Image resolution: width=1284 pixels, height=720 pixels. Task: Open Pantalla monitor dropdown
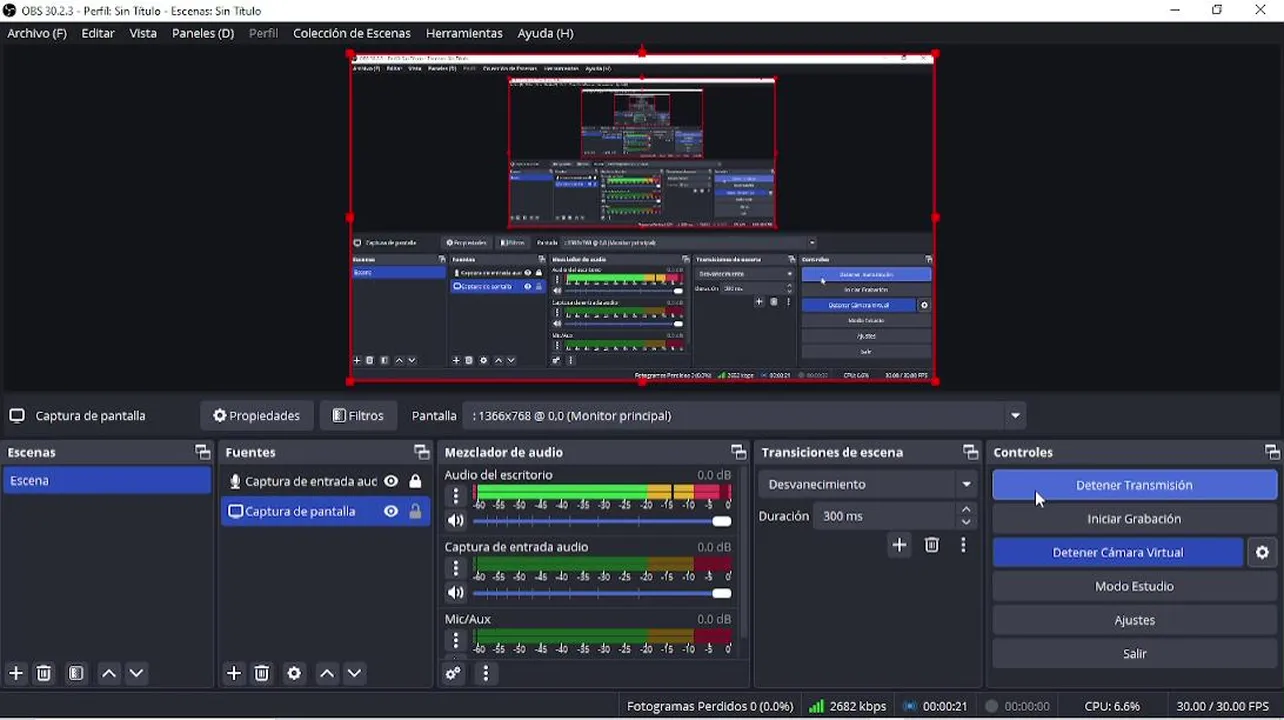click(1015, 416)
